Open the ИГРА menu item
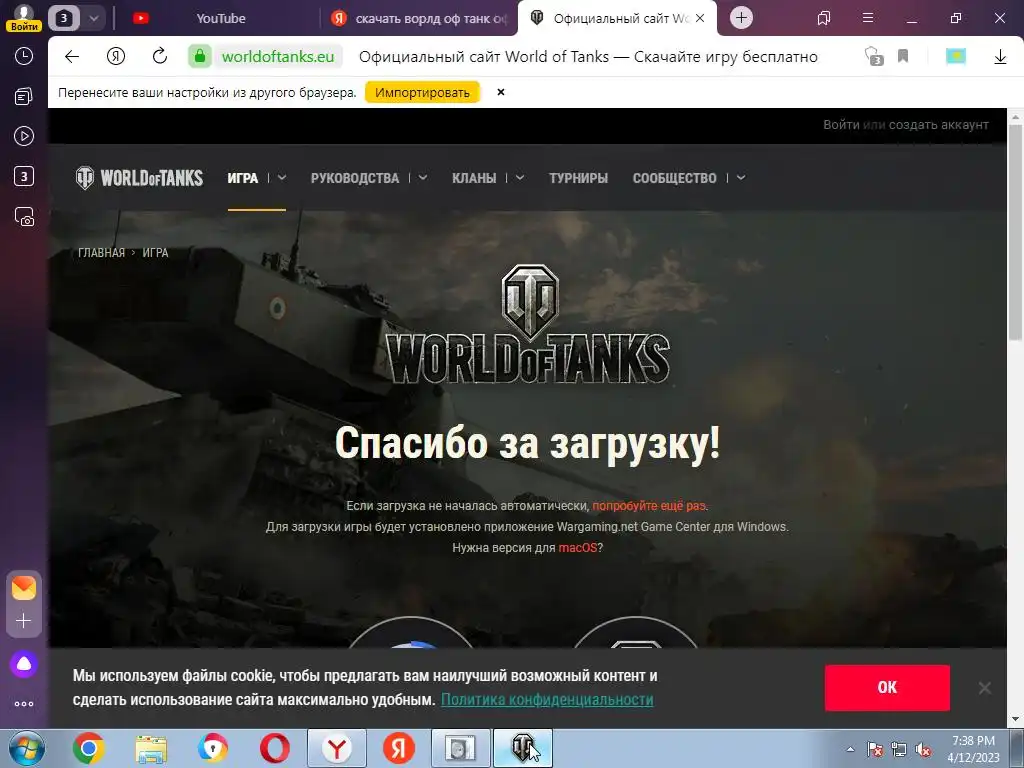Viewport: 1024px width, 768px height. pos(243,178)
